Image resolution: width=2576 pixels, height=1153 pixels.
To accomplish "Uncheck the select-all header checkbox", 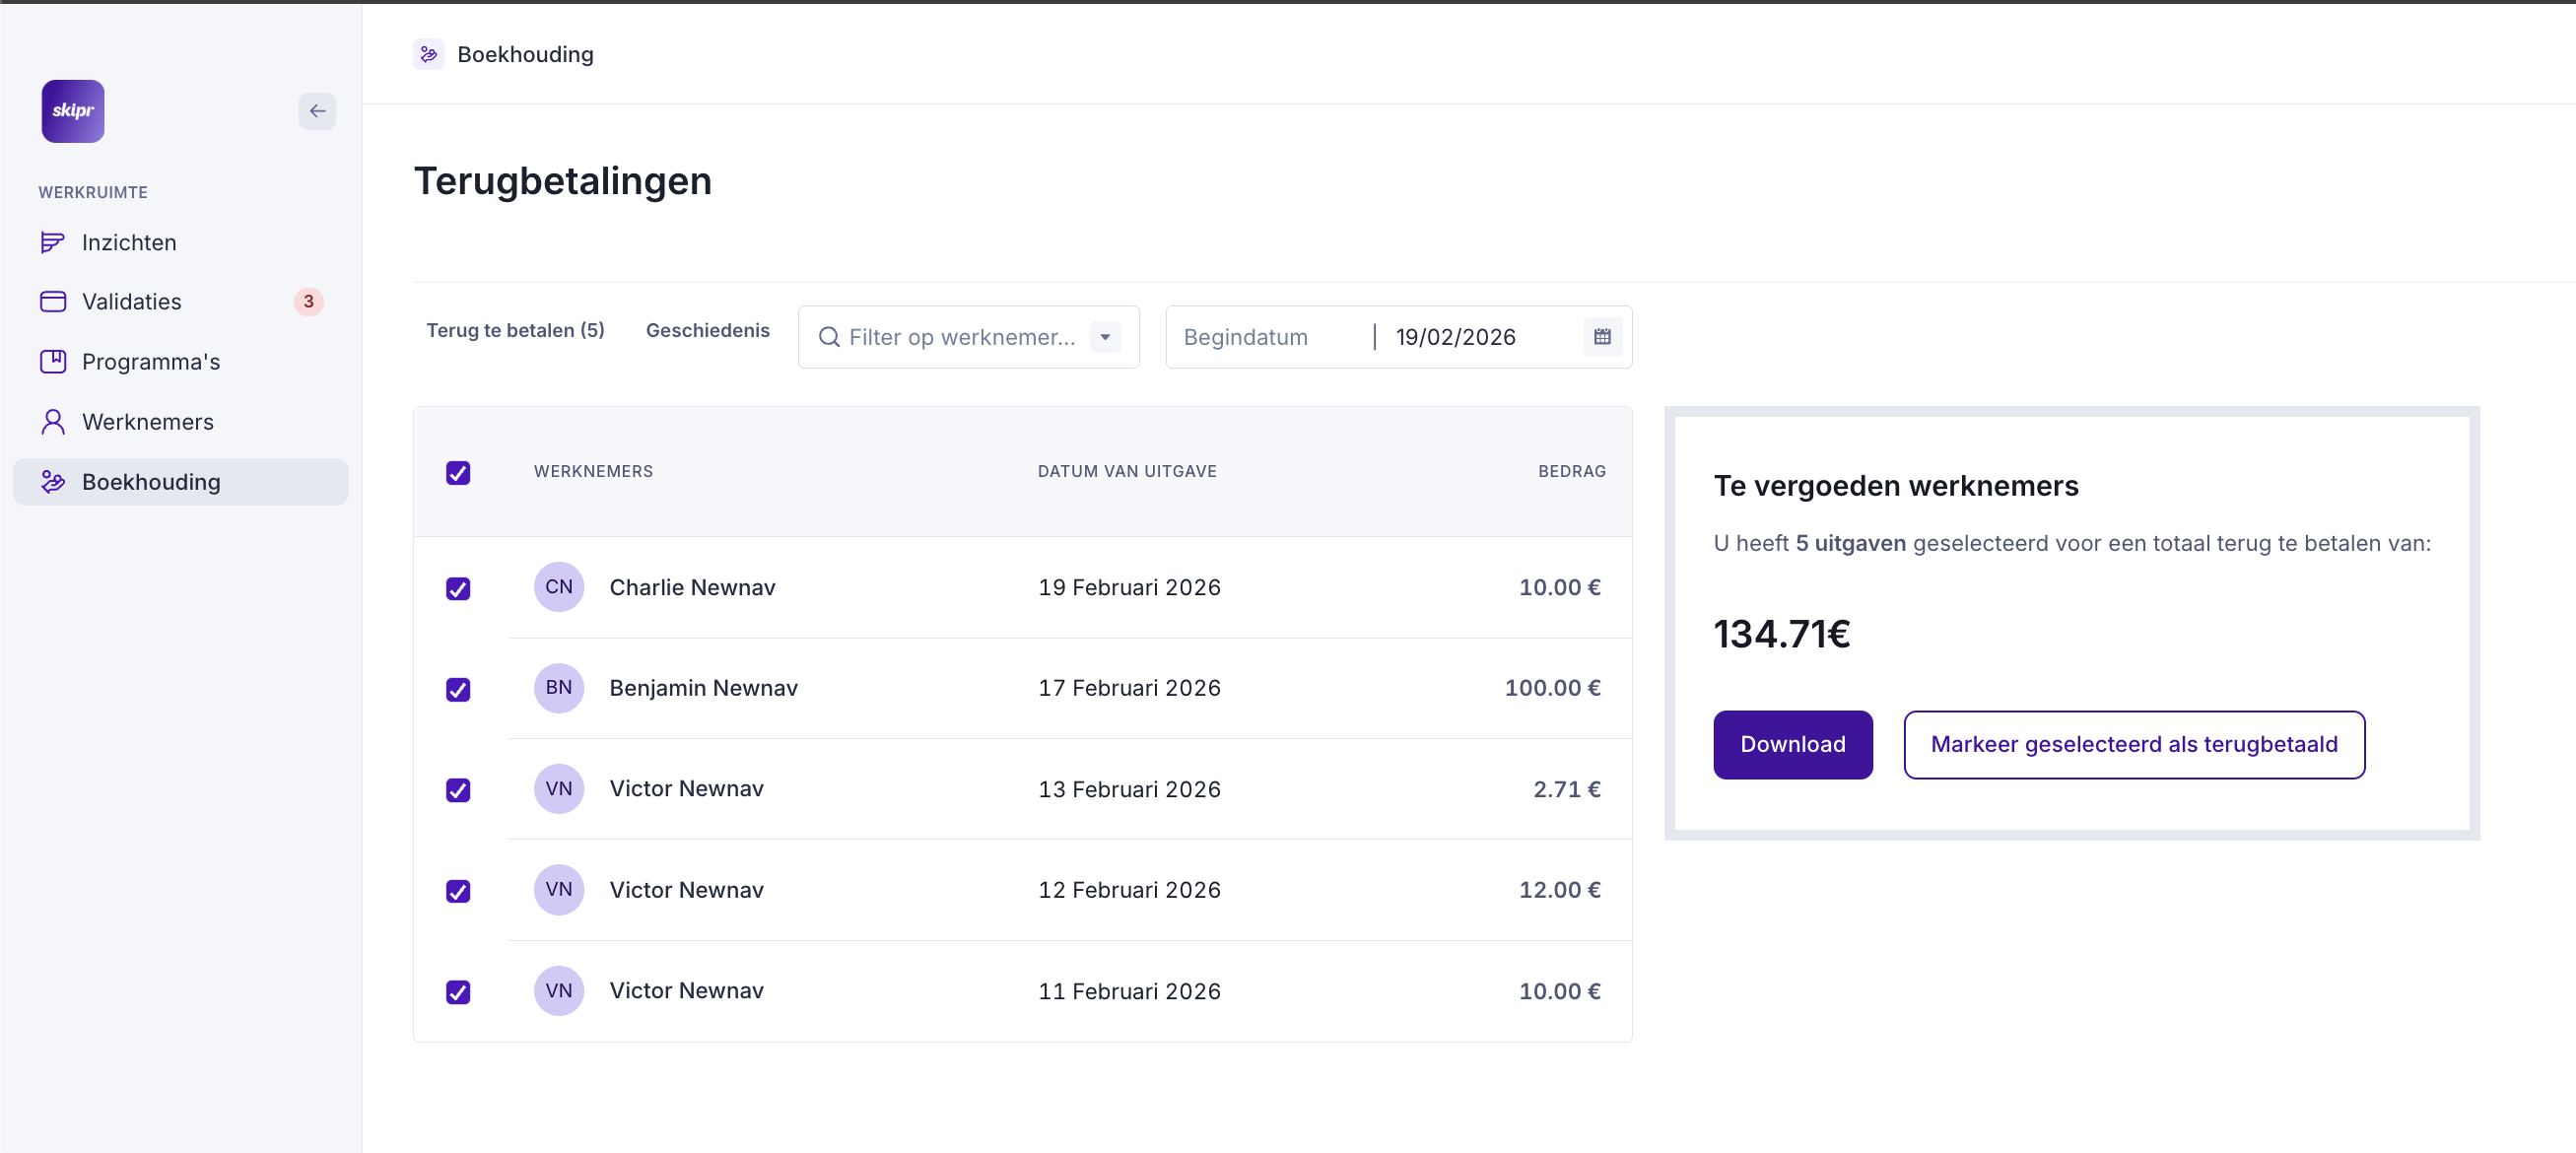I will click(458, 472).
